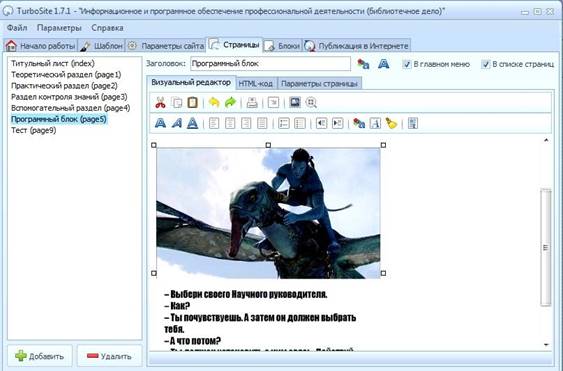Click the Insert image icon
563x371 pixels.
pos(295,103)
